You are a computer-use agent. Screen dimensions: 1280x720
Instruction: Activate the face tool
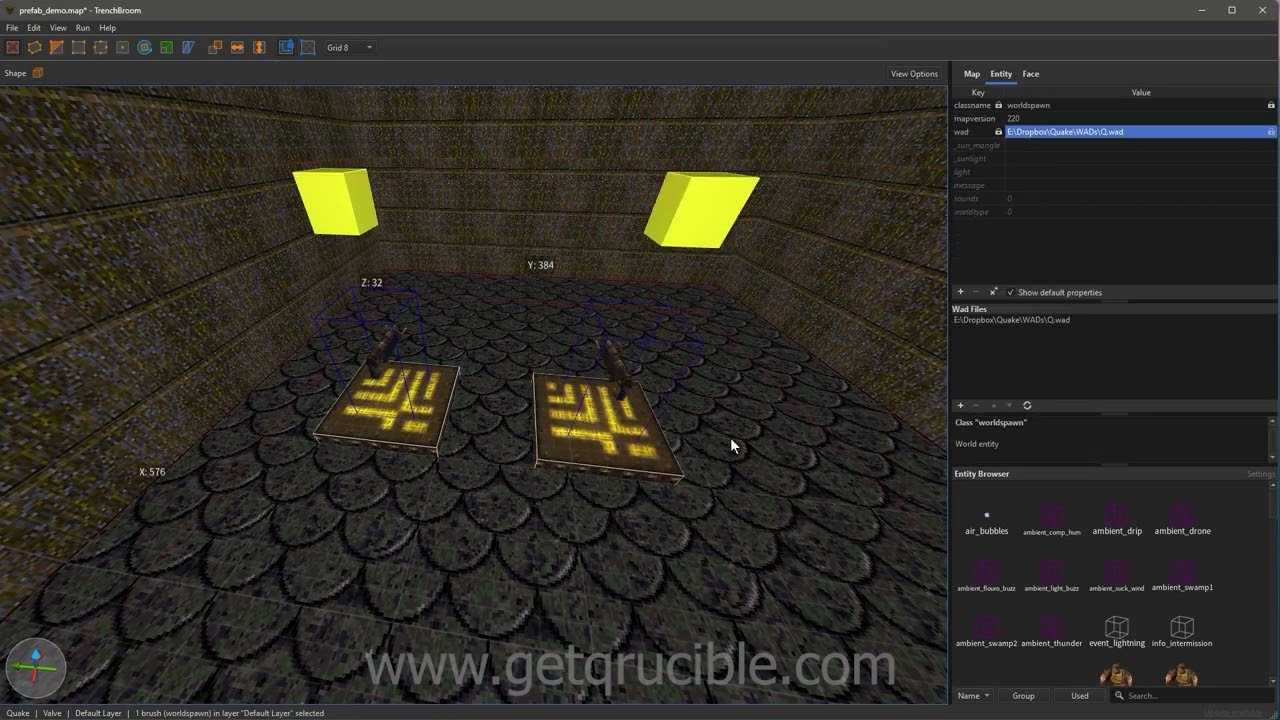click(x=123, y=47)
